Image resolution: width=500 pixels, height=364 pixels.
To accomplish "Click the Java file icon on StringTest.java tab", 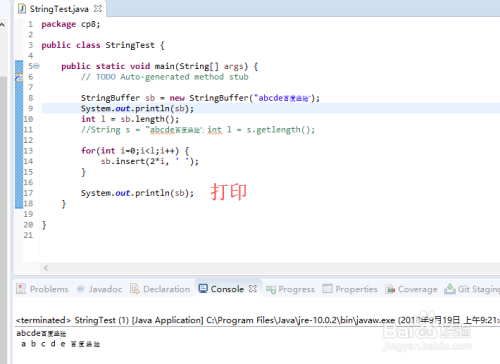I will coord(22,9).
